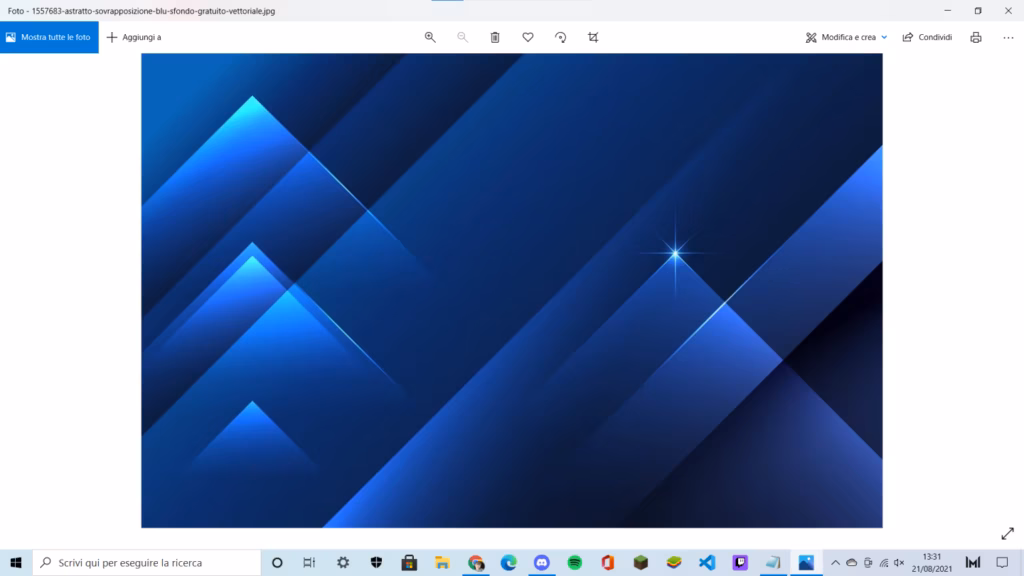Click the trash icon to delete photo
1024x576 pixels.
click(495, 37)
